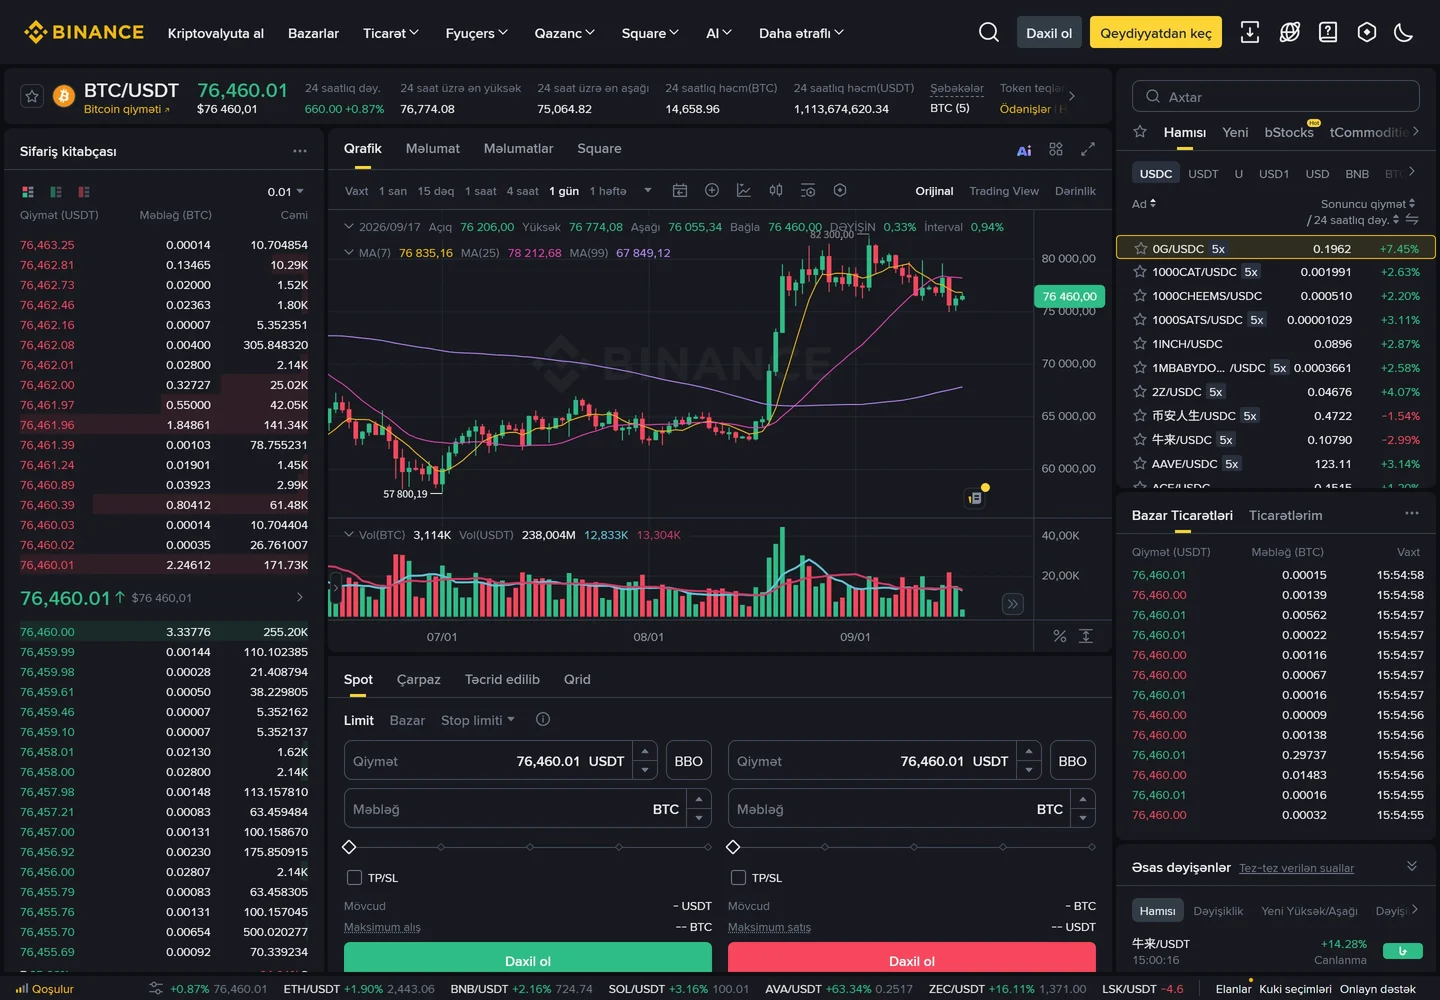Switch to the Məlumat tab above chart
The image size is (1440, 1000).
pos(433,148)
